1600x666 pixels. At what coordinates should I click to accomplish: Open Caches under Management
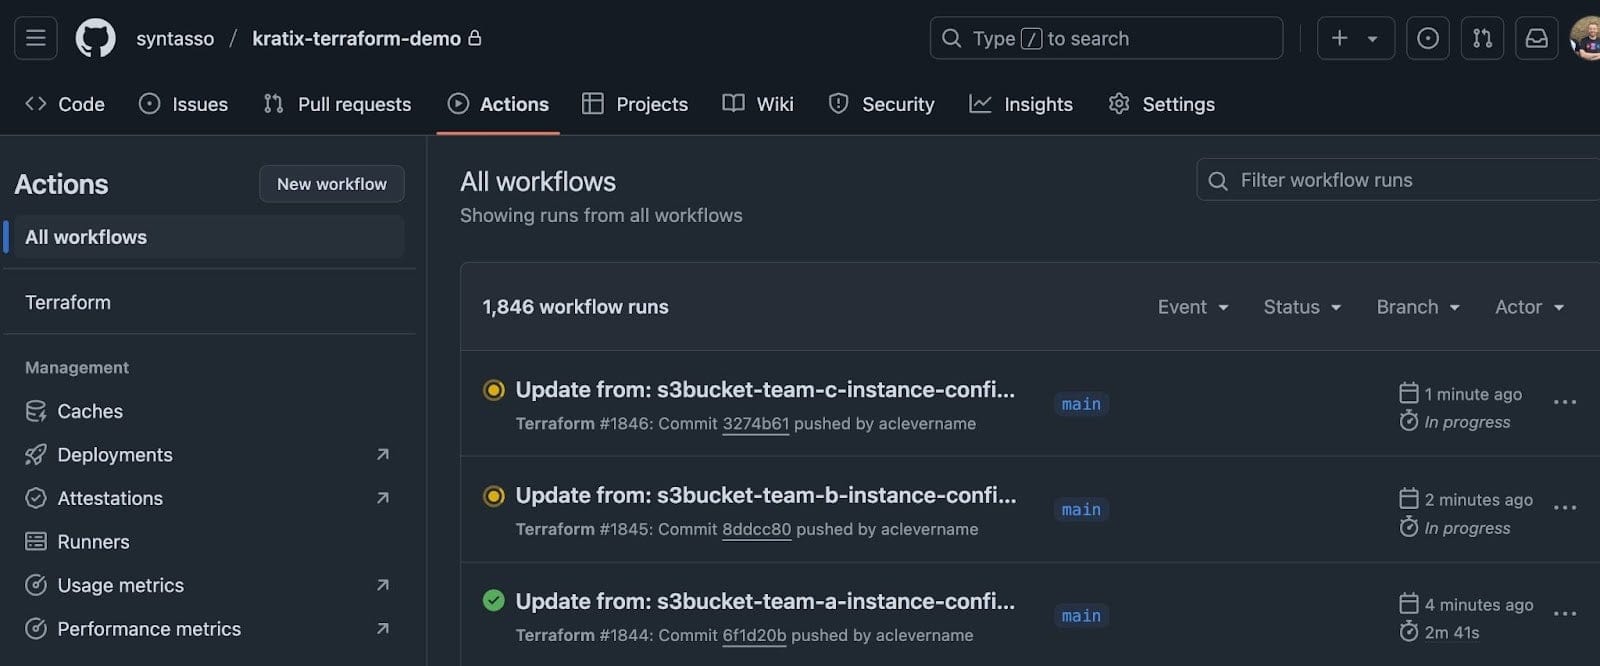pos(90,411)
